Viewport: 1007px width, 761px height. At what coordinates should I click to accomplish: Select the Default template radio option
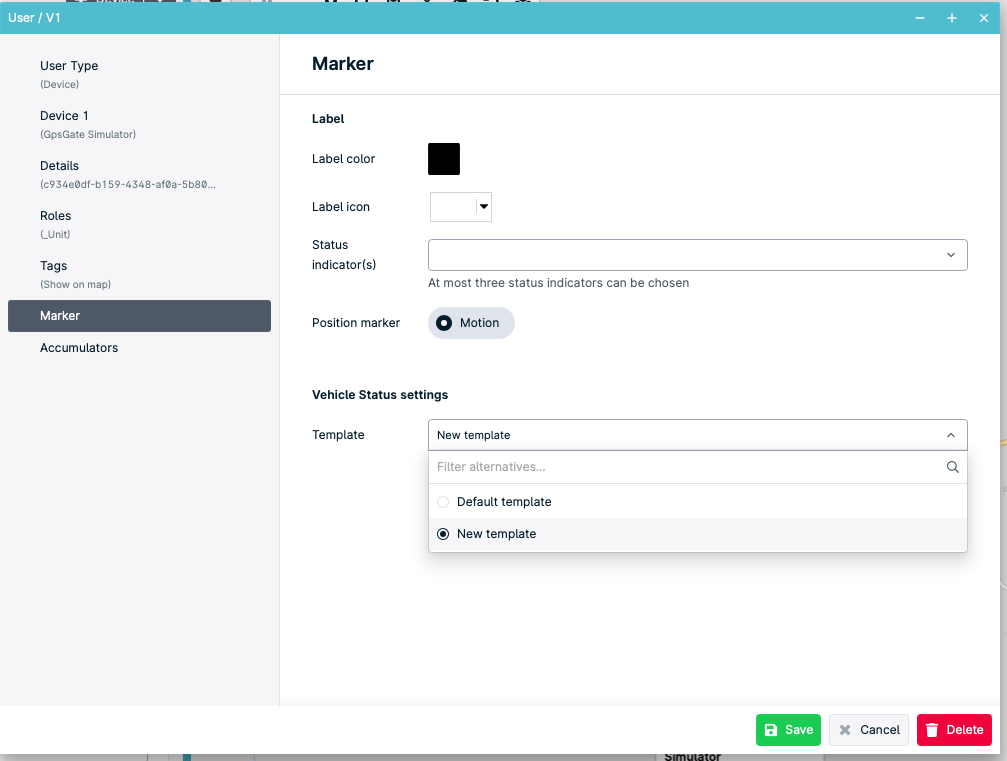pyautogui.click(x=697, y=502)
